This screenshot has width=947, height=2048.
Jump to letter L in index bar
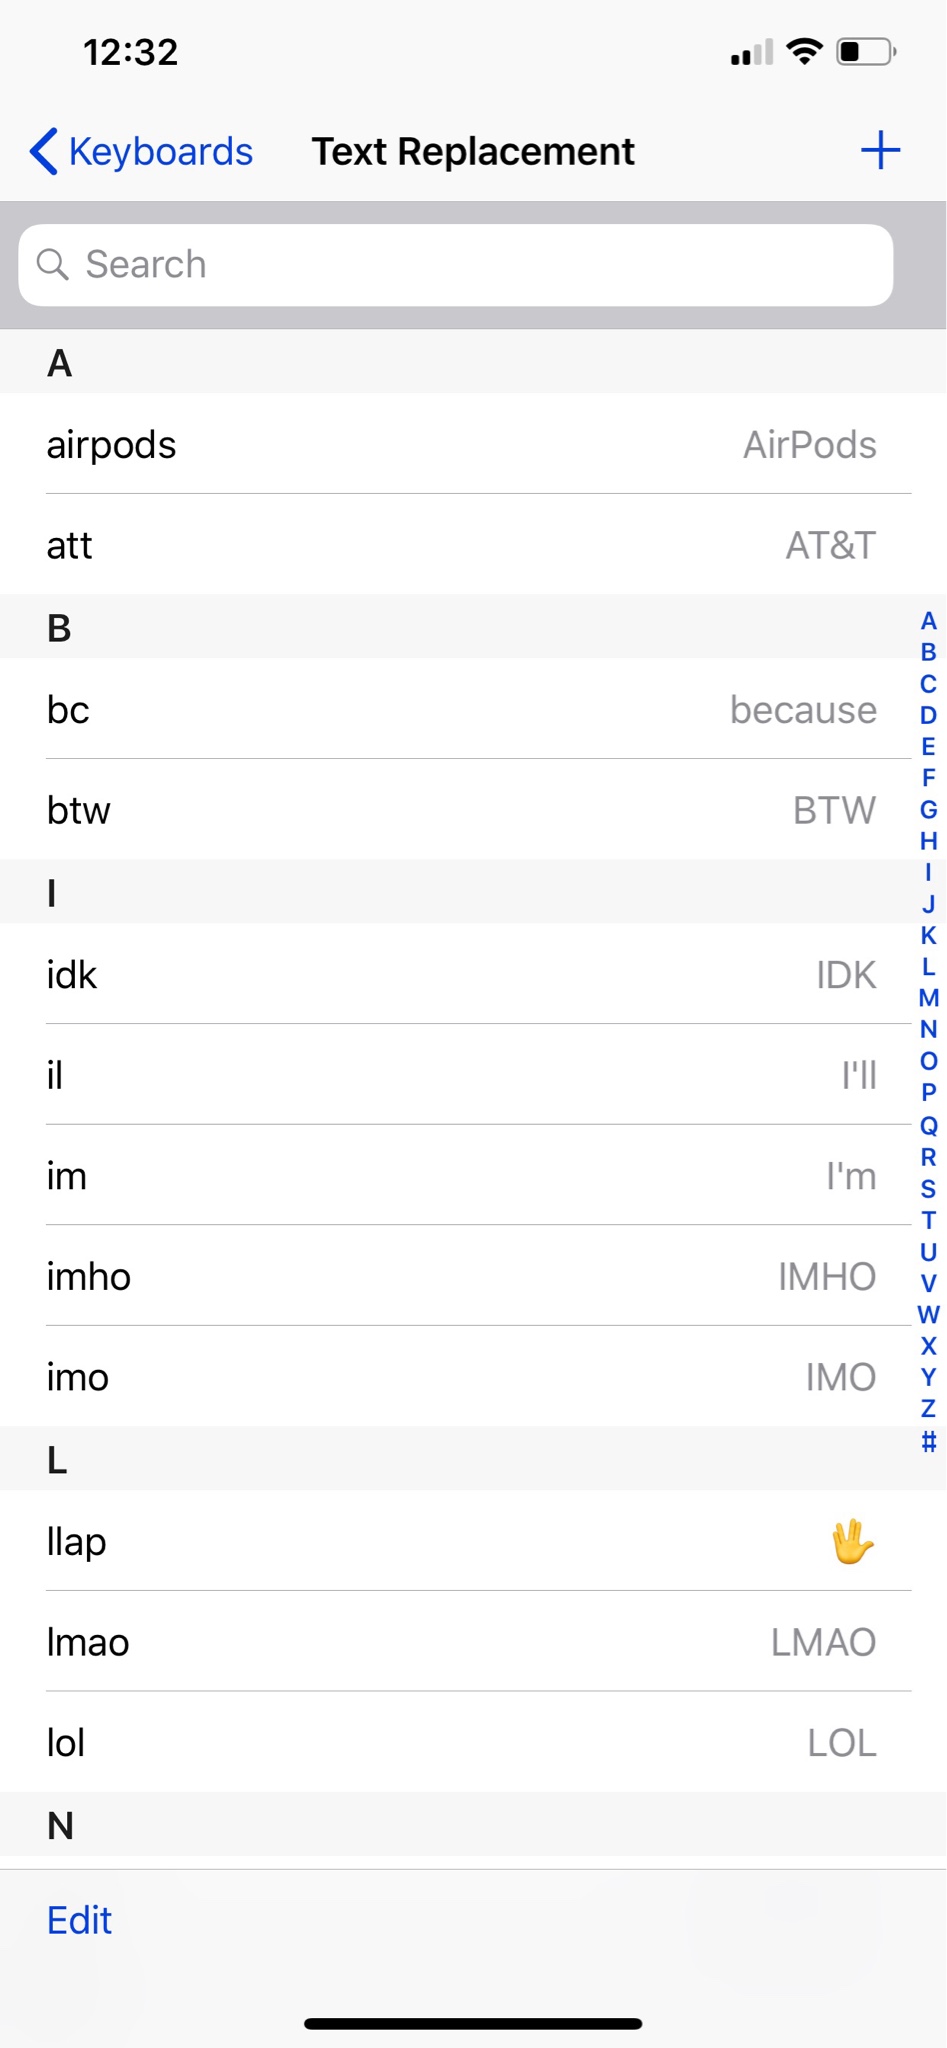click(x=928, y=967)
